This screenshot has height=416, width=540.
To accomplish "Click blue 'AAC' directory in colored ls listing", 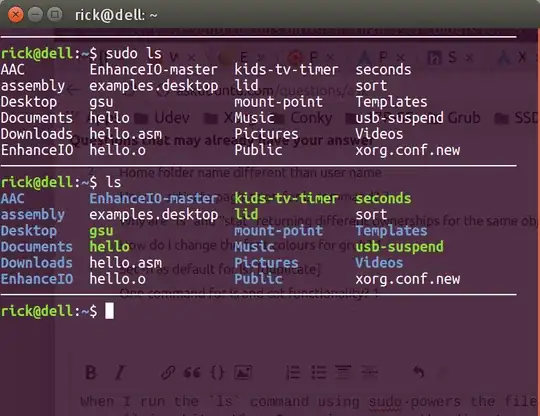I will (x=12, y=199).
